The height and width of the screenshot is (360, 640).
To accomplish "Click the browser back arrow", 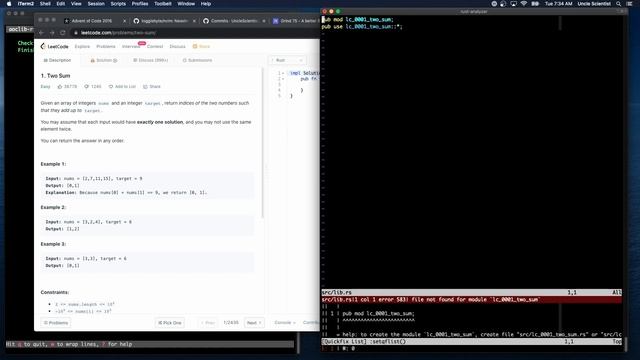I will [42, 33].
